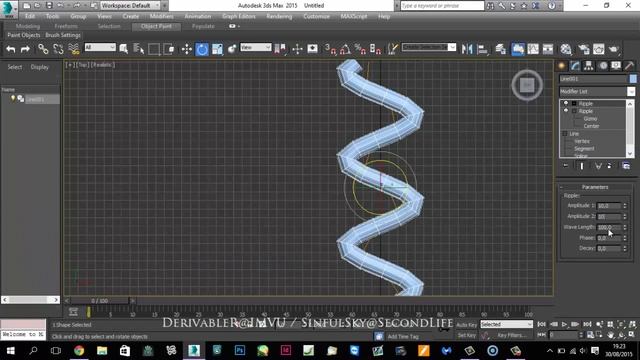
Task: Click the Set Key button
Action: tap(467, 335)
